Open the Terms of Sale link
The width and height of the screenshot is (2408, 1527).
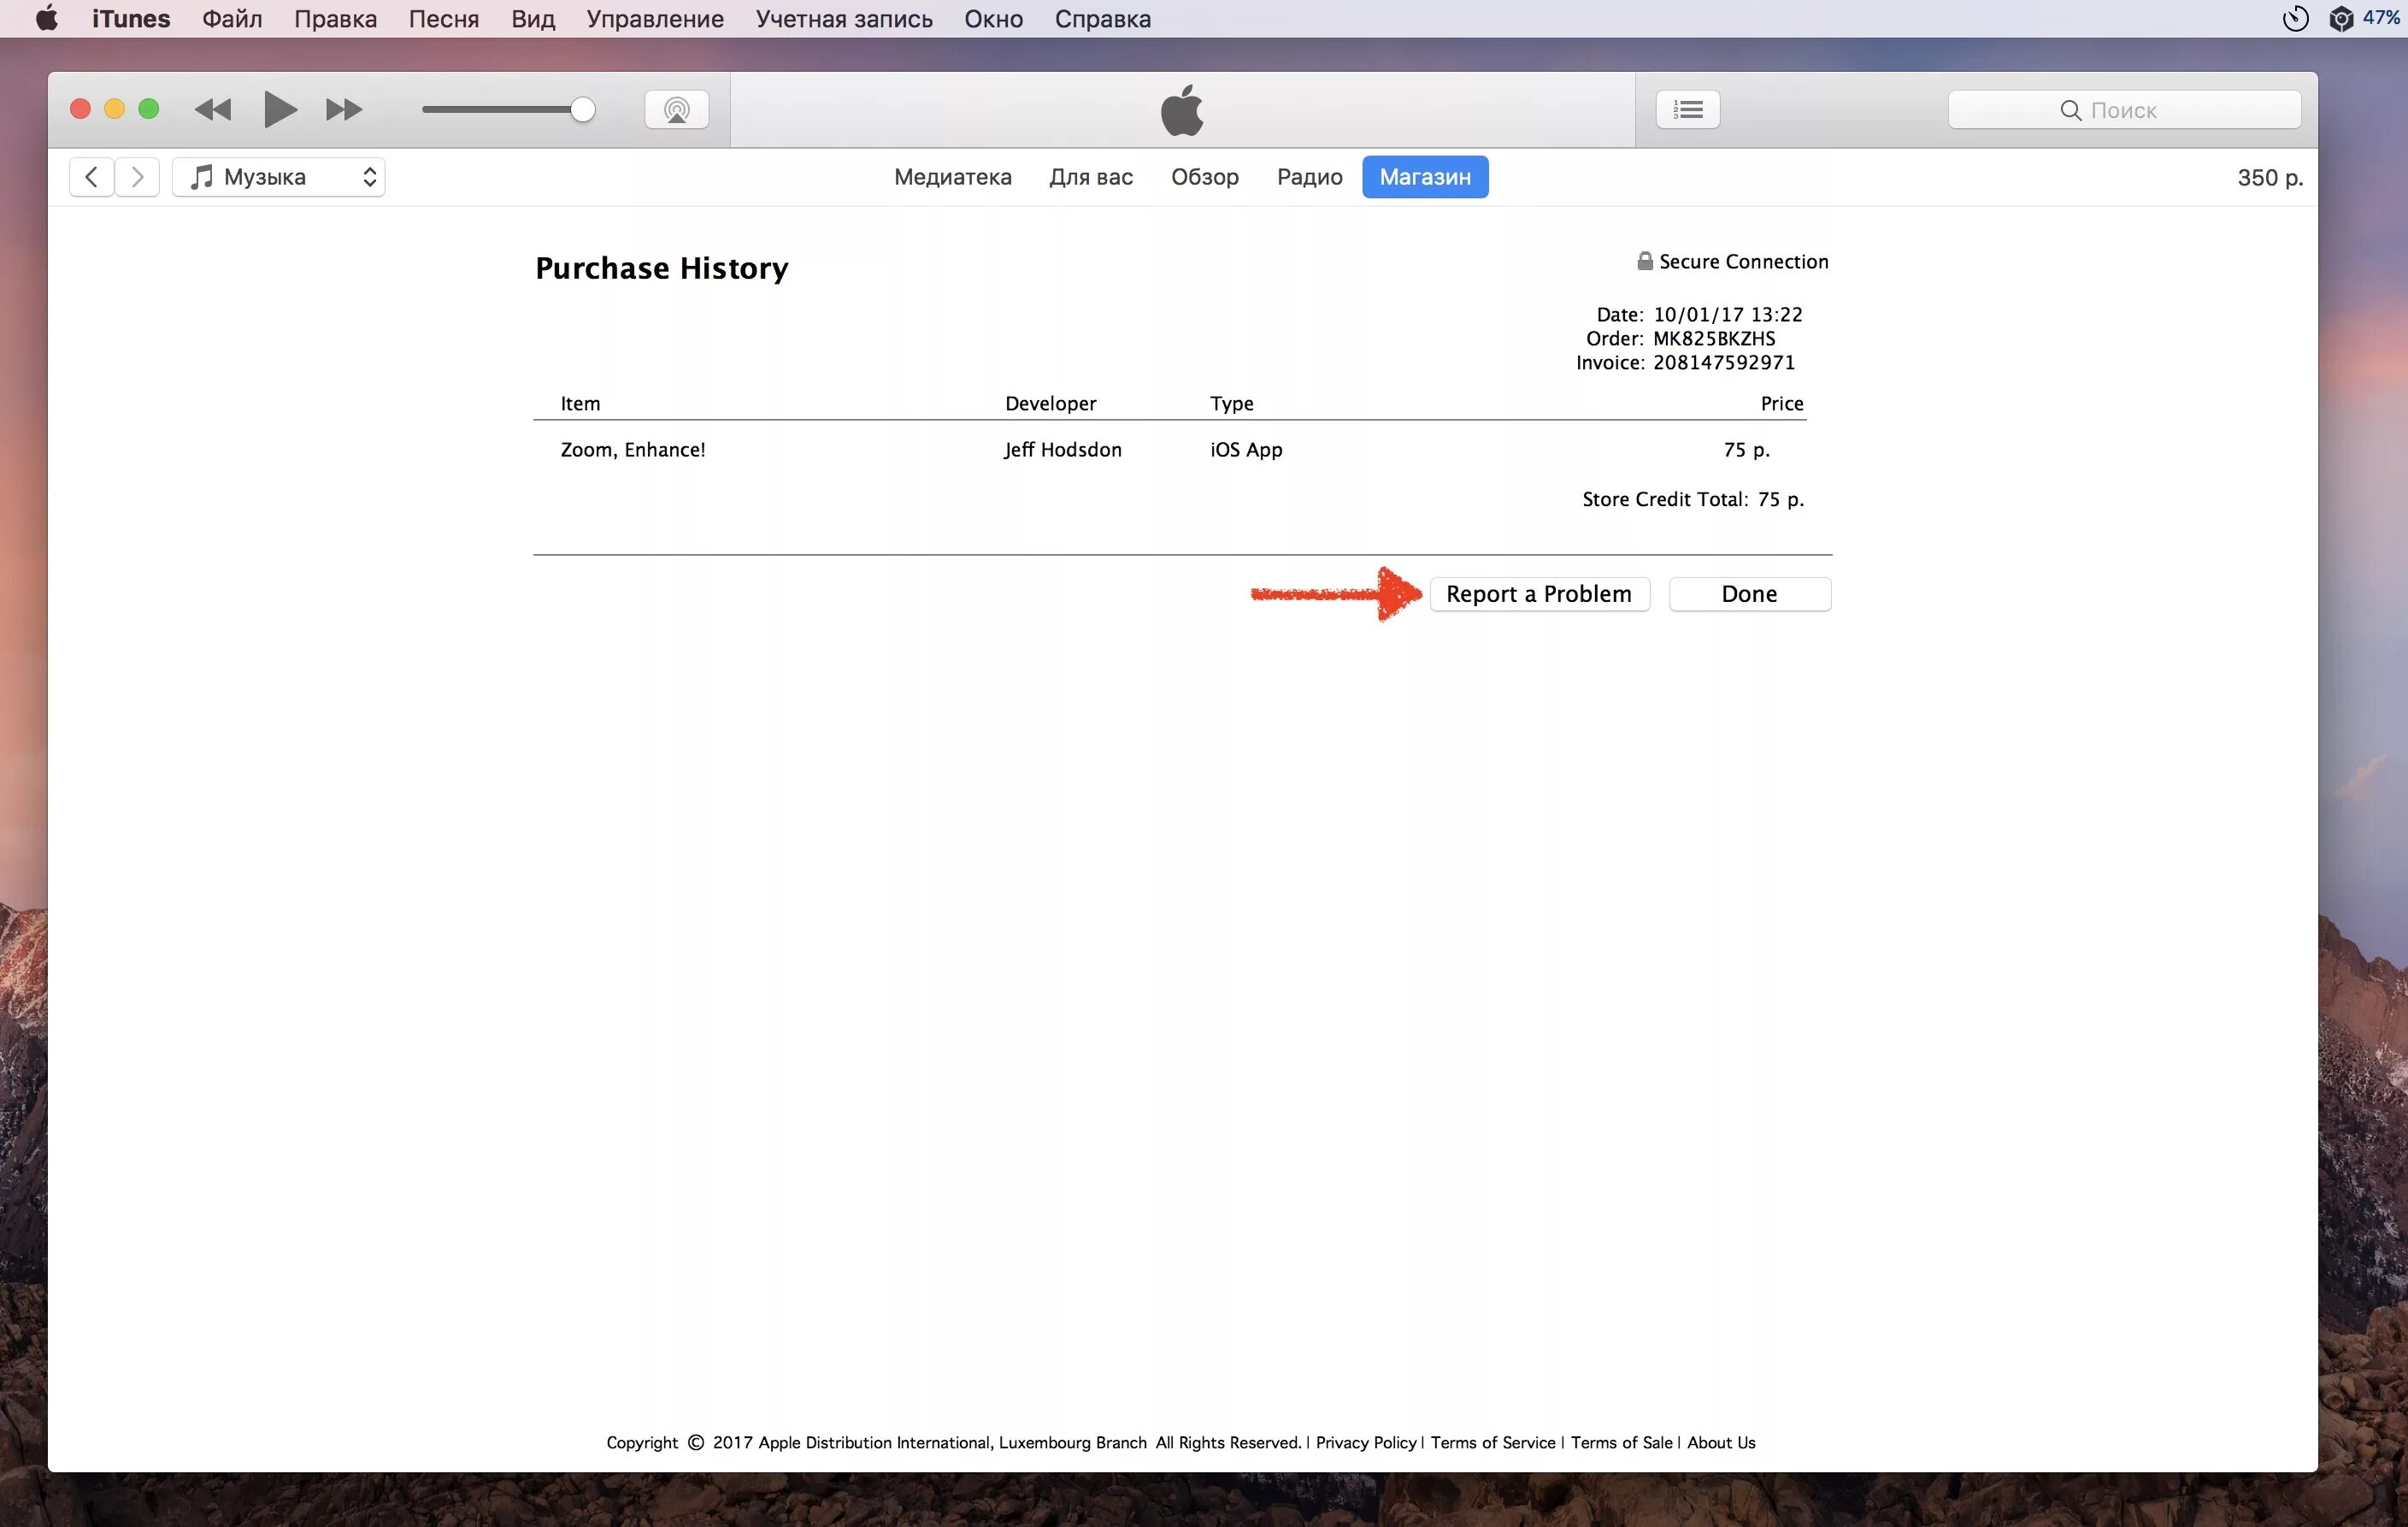[x=1621, y=1442]
